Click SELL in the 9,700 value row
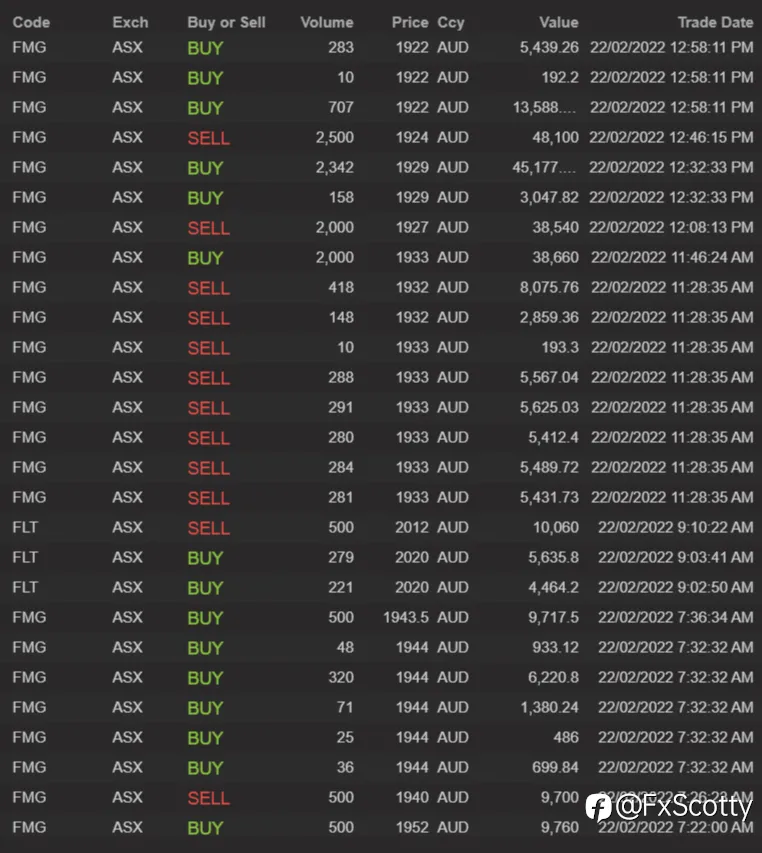Screen dimensions: 762x853 point(209,798)
